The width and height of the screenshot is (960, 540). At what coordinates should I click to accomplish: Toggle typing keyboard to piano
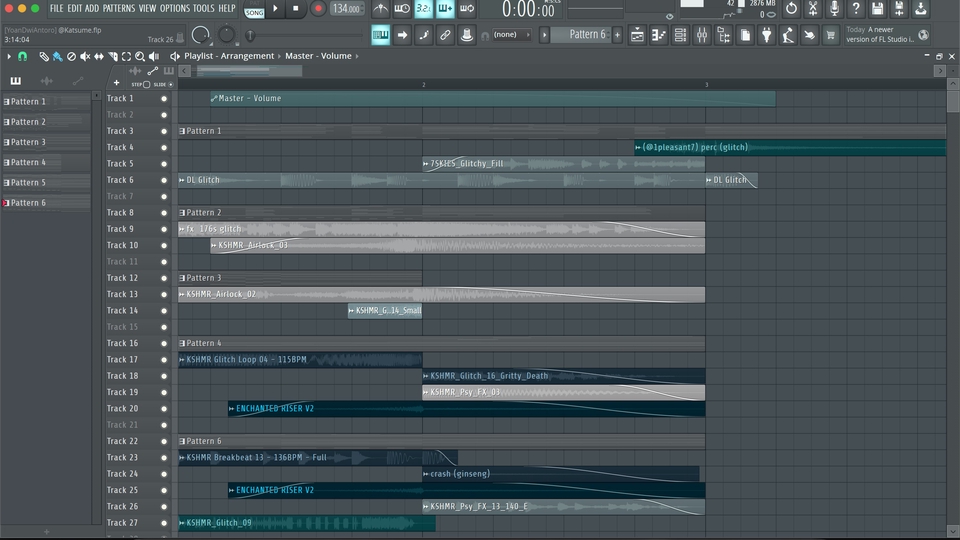tap(380, 35)
